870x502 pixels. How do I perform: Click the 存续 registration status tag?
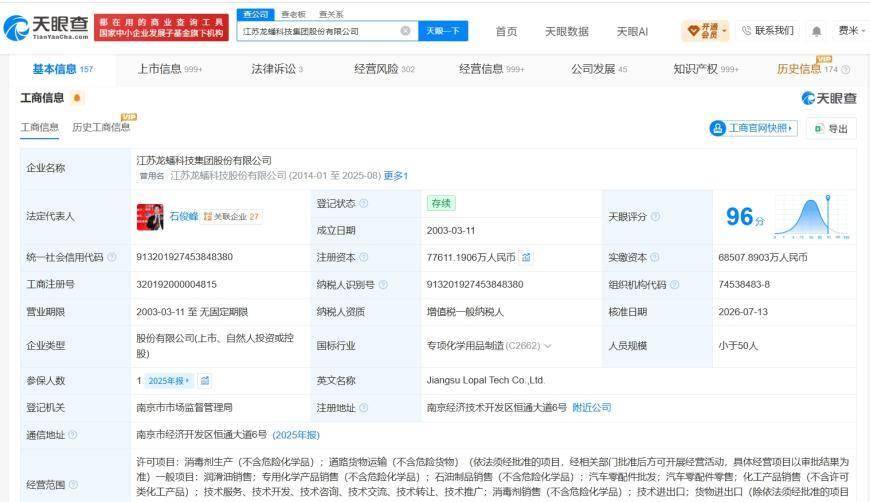point(441,204)
